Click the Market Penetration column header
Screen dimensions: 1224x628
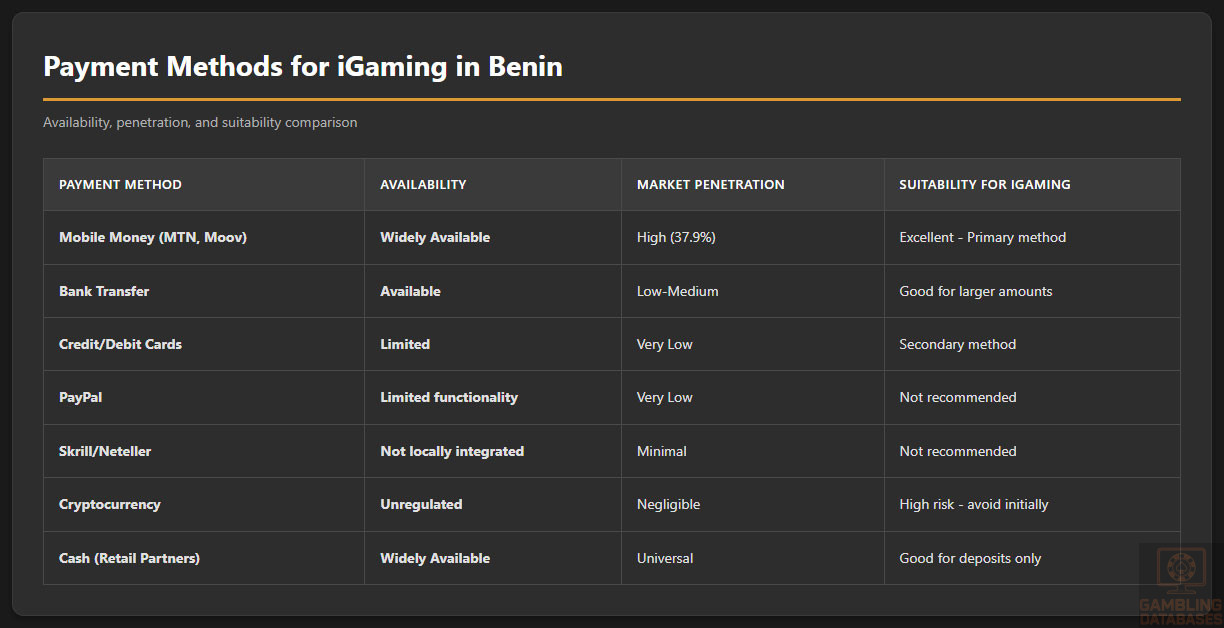pos(710,185)
